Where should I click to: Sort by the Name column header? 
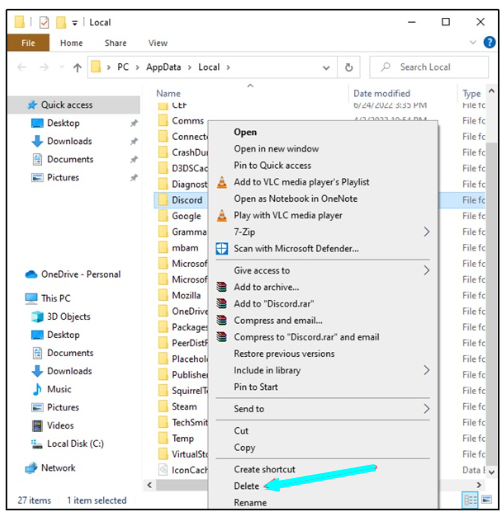click(168, 94)
